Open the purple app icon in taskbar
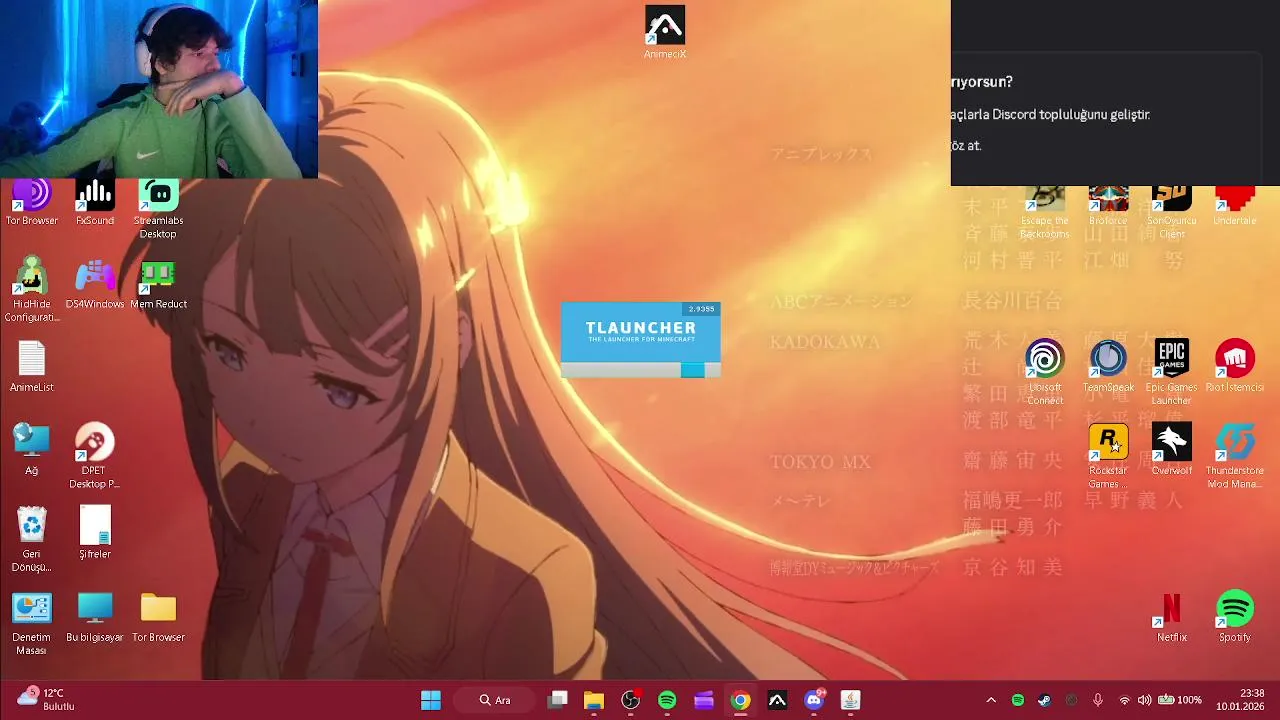The width and height of the screenshot is (1280, 720). coord(704,700)
